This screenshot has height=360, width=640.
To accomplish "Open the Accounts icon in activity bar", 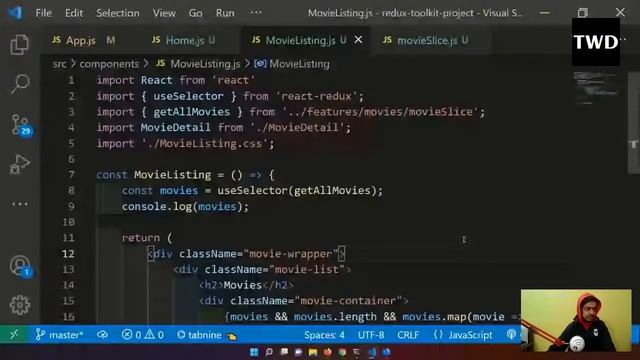I will pos(20,266).
